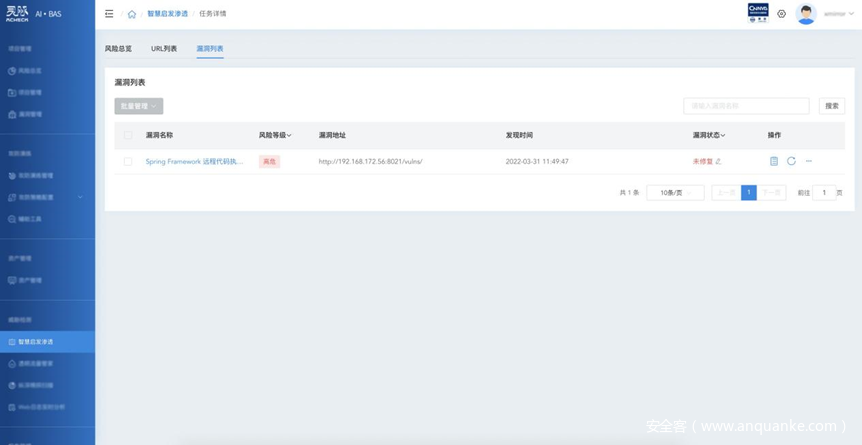862x445 pixels.
Task: Open the settings gear icon
Action: (782, 14)
